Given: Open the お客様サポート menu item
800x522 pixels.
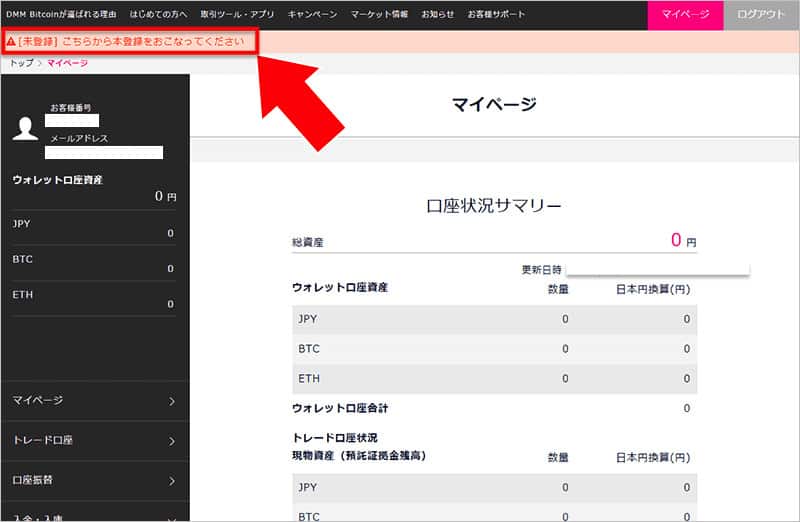Looking at the screenshot, I should (x=496, y=14).
